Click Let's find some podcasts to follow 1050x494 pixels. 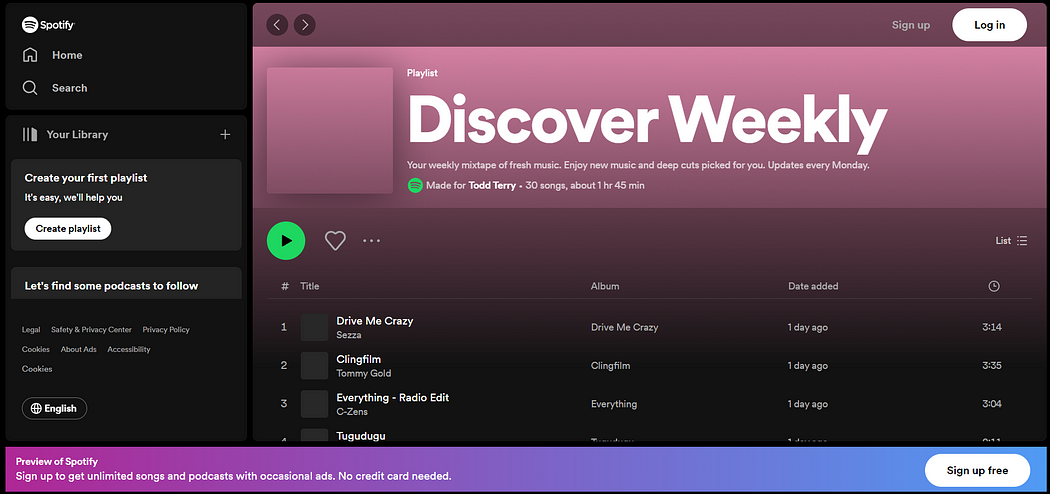coord(111,286)
